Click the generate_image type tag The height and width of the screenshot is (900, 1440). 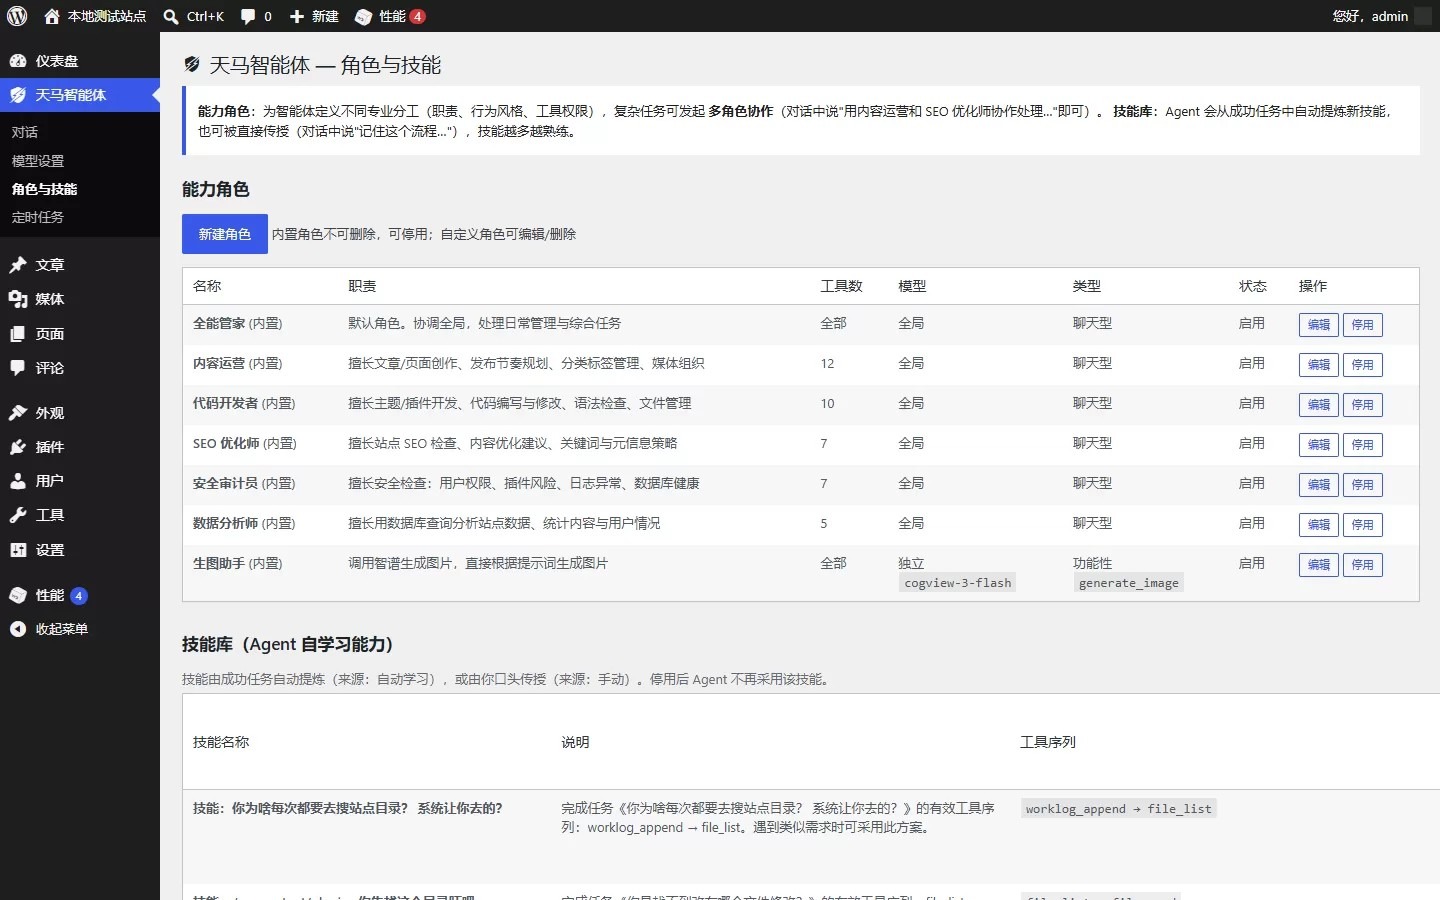(1129, 583)
